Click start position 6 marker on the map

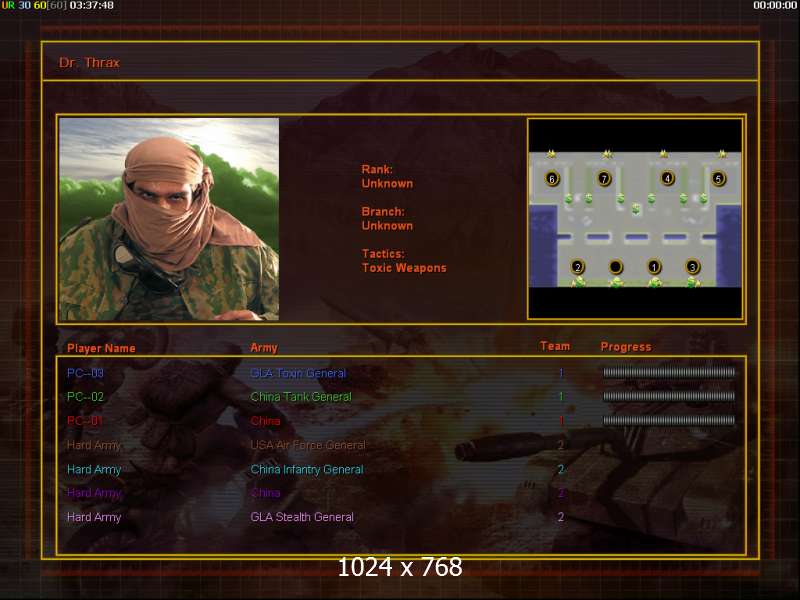(x=552, y=179)
